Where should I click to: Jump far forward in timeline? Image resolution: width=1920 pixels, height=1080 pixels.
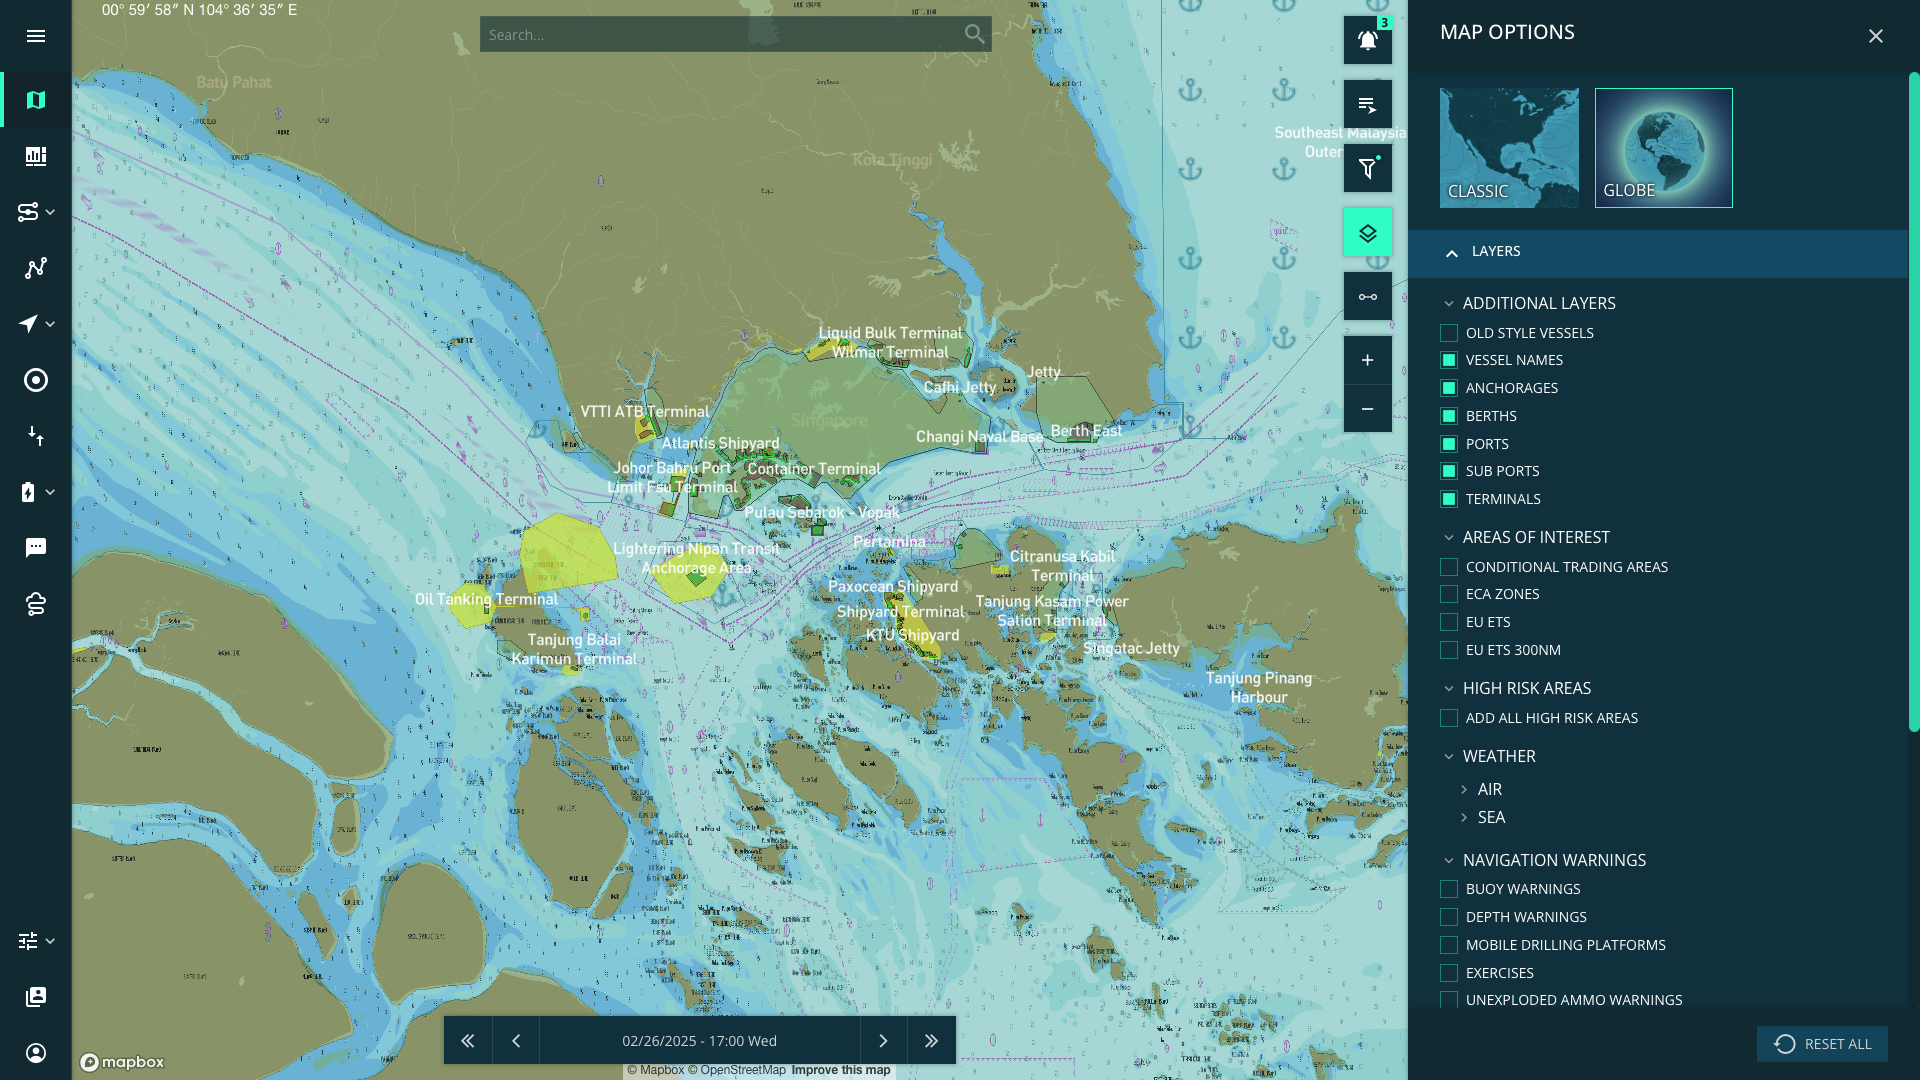point(931,1041)
